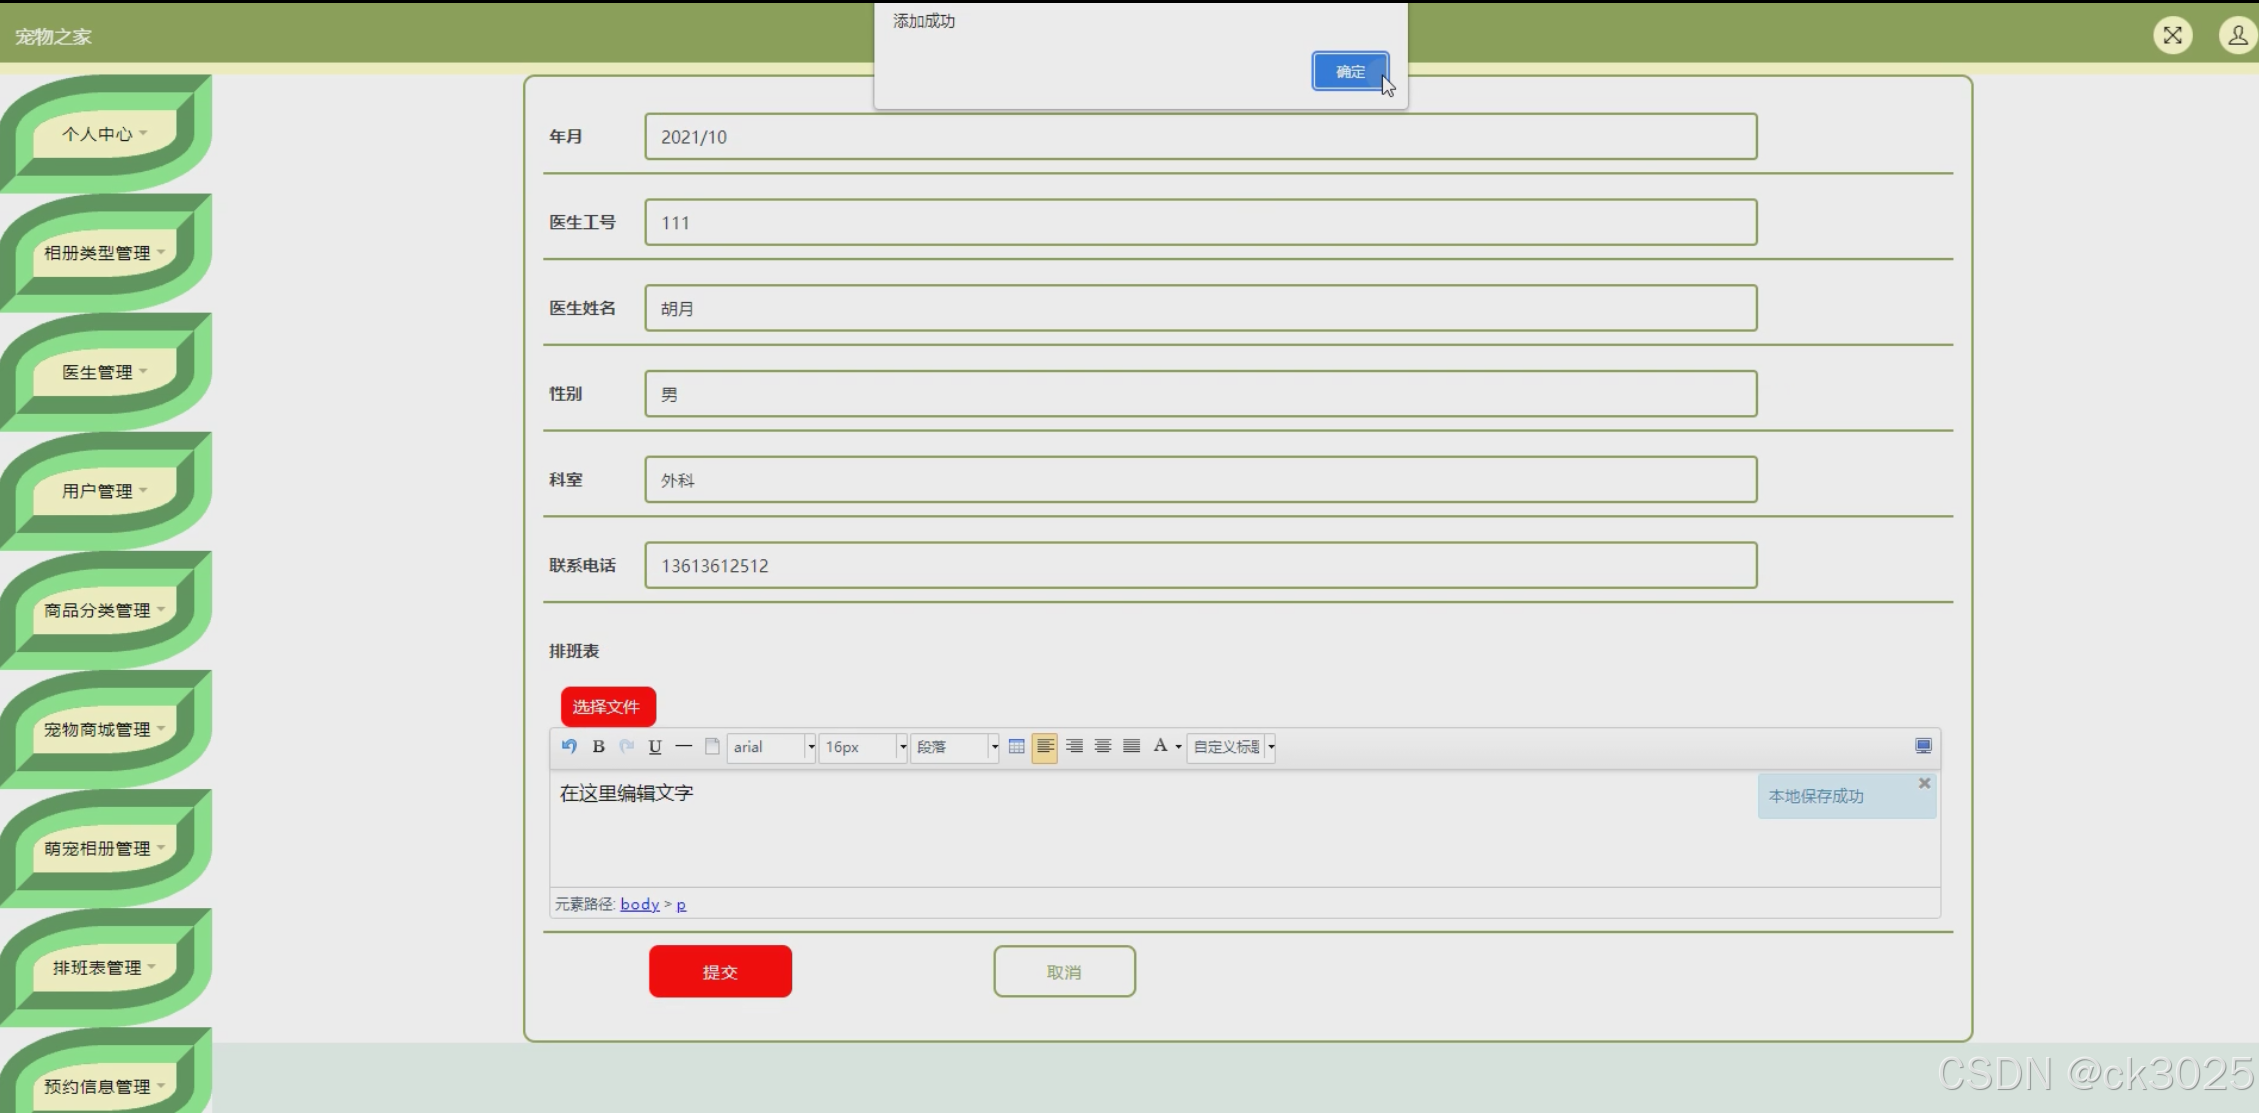Click the 联系电话 input field
The image size is (2259, 1113).
point(1200,566)
